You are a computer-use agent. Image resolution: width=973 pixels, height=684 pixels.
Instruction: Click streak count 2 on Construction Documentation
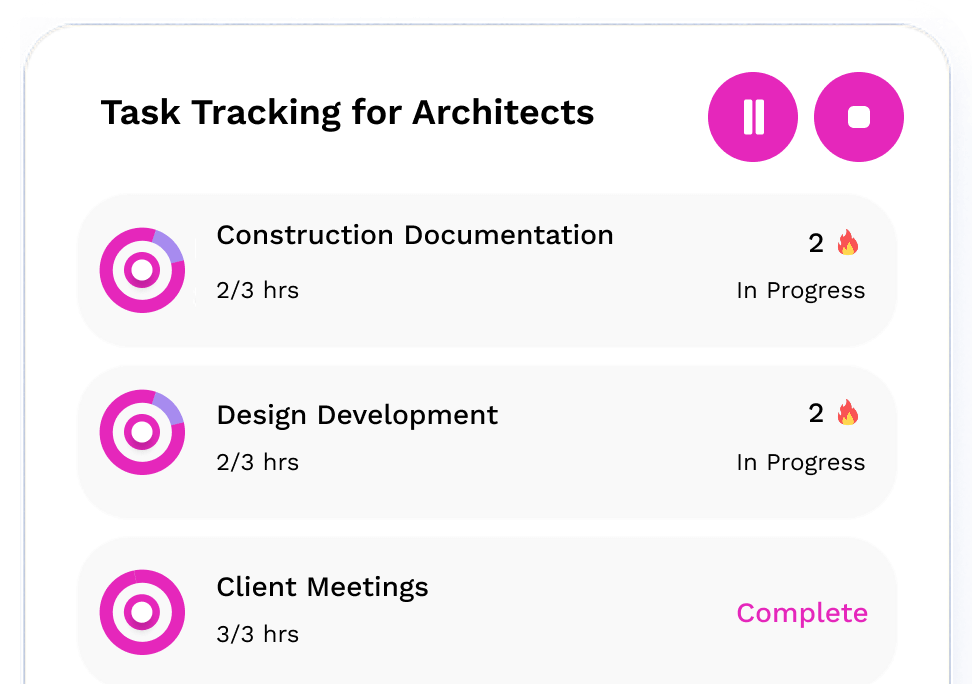(x=816, y=243)
